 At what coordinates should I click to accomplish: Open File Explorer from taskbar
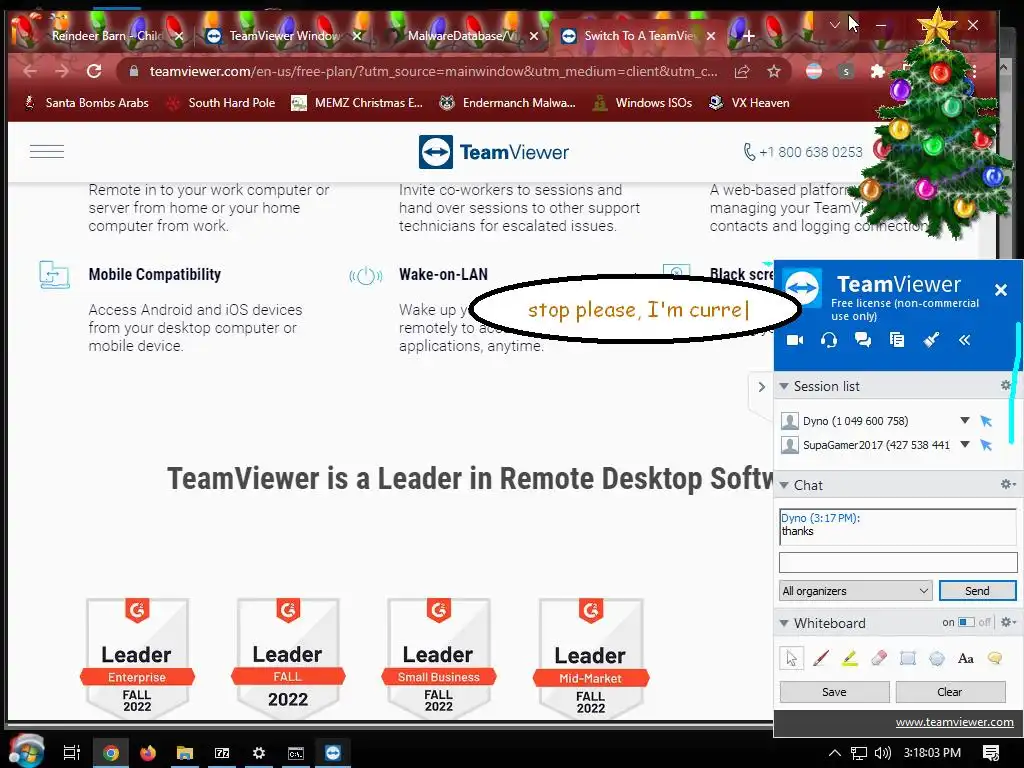[x=185, y=753]
